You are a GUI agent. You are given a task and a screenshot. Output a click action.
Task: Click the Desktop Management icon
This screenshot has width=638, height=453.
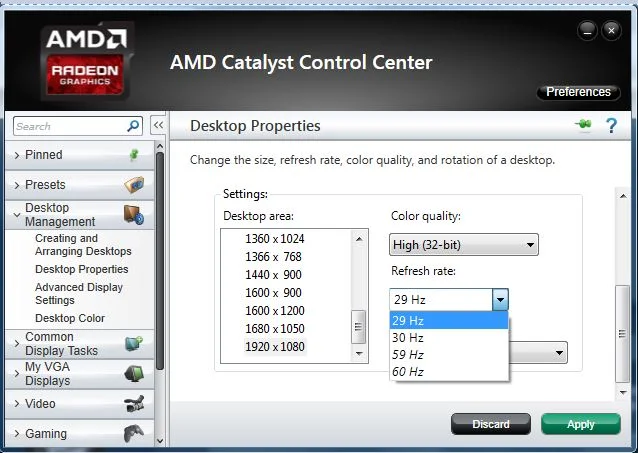pos(134,214)
